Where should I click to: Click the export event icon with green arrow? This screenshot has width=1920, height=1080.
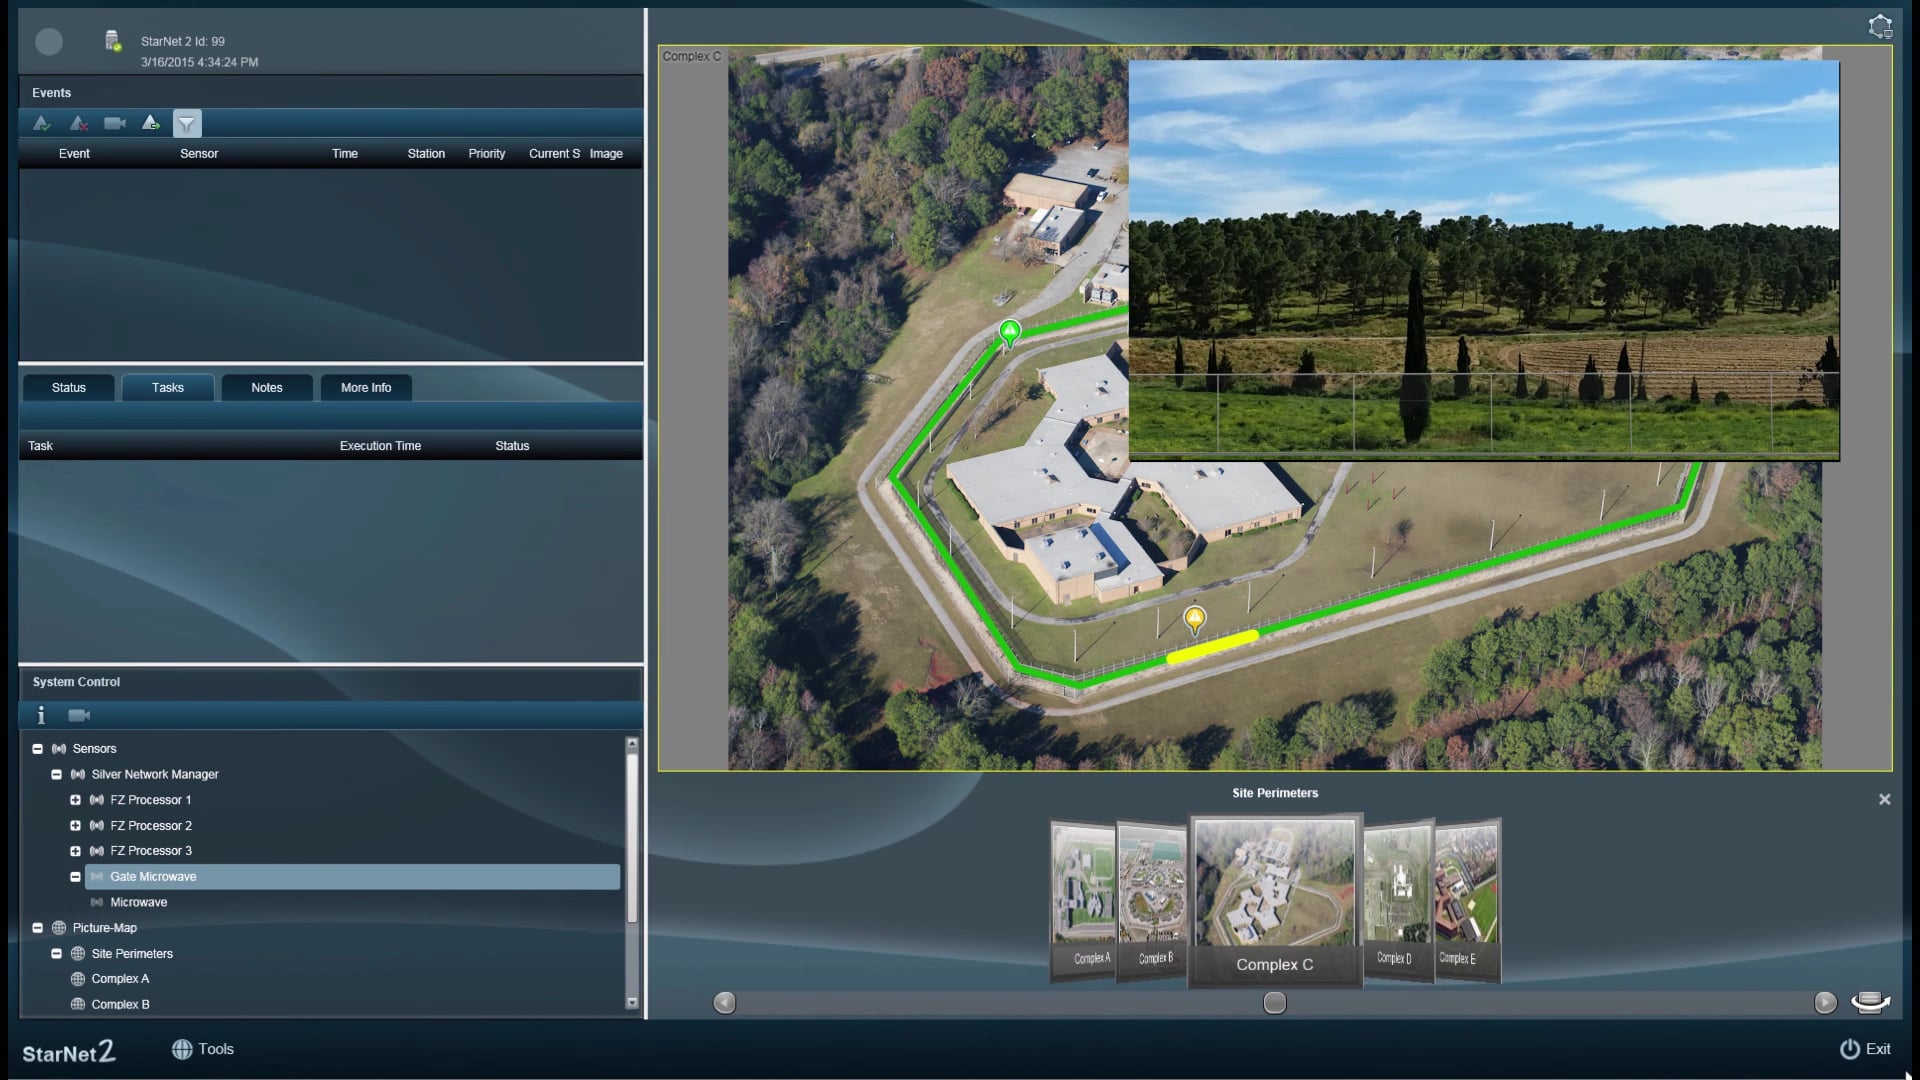click(x=151, y=123)
